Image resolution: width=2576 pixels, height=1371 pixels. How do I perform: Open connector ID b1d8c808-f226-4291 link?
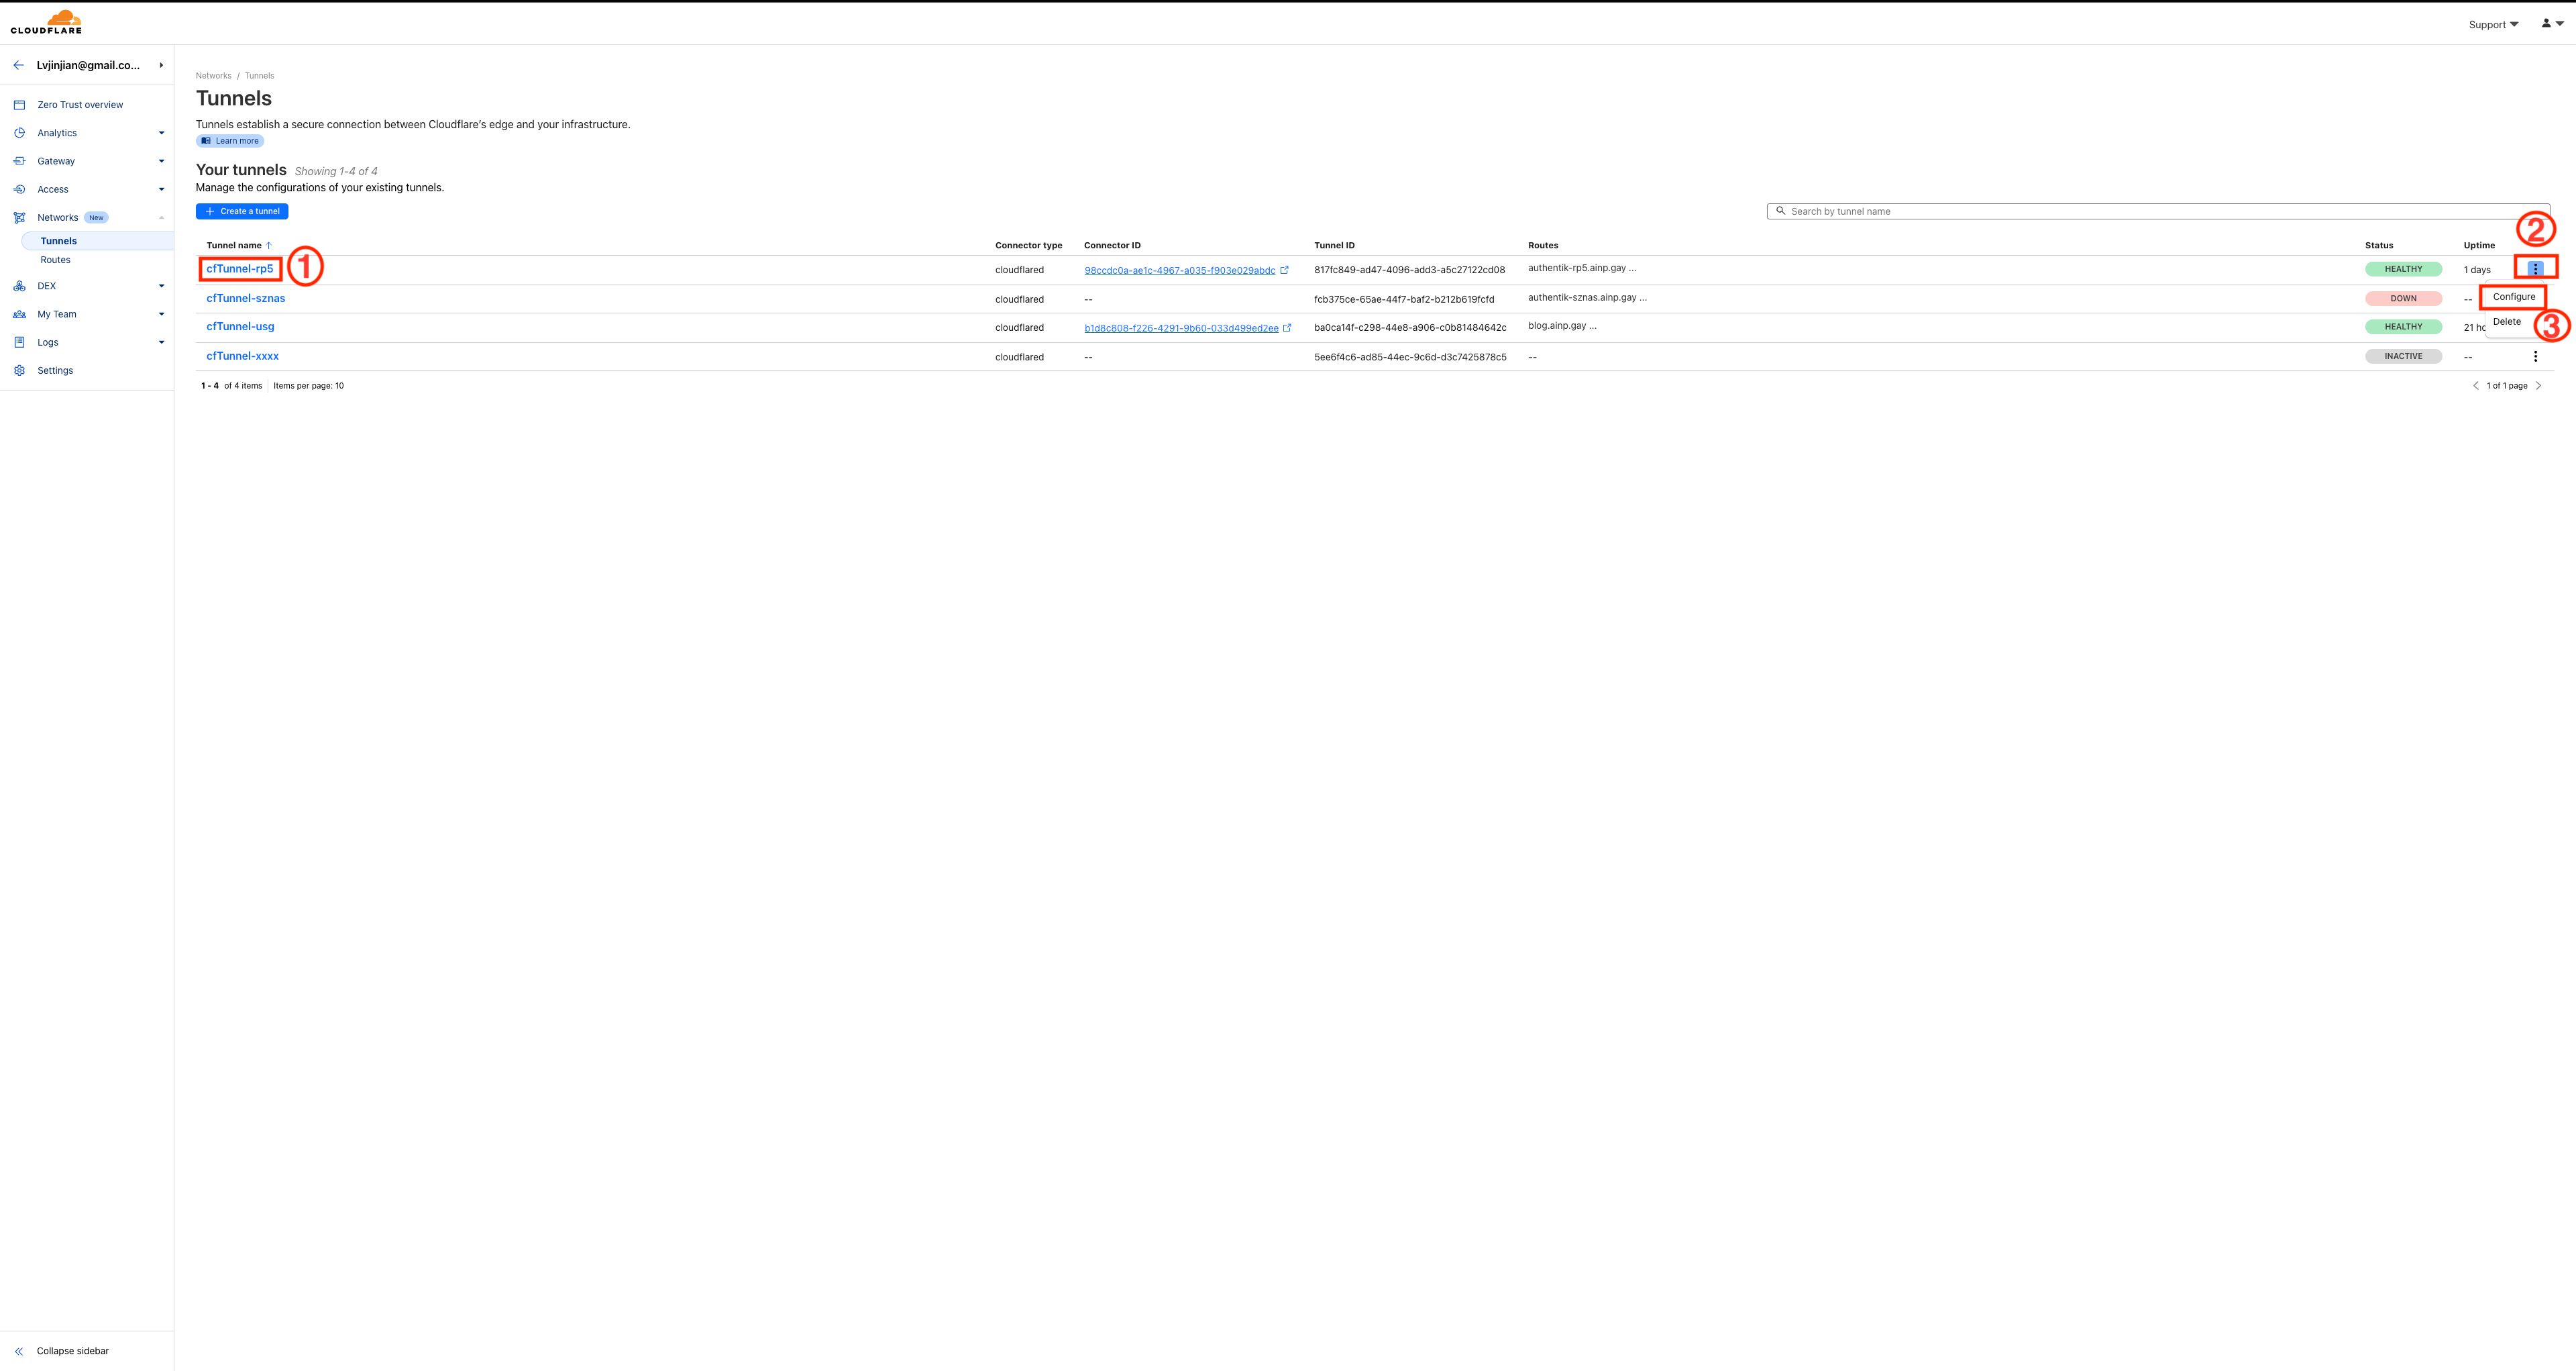click(x=1181, y=328)
